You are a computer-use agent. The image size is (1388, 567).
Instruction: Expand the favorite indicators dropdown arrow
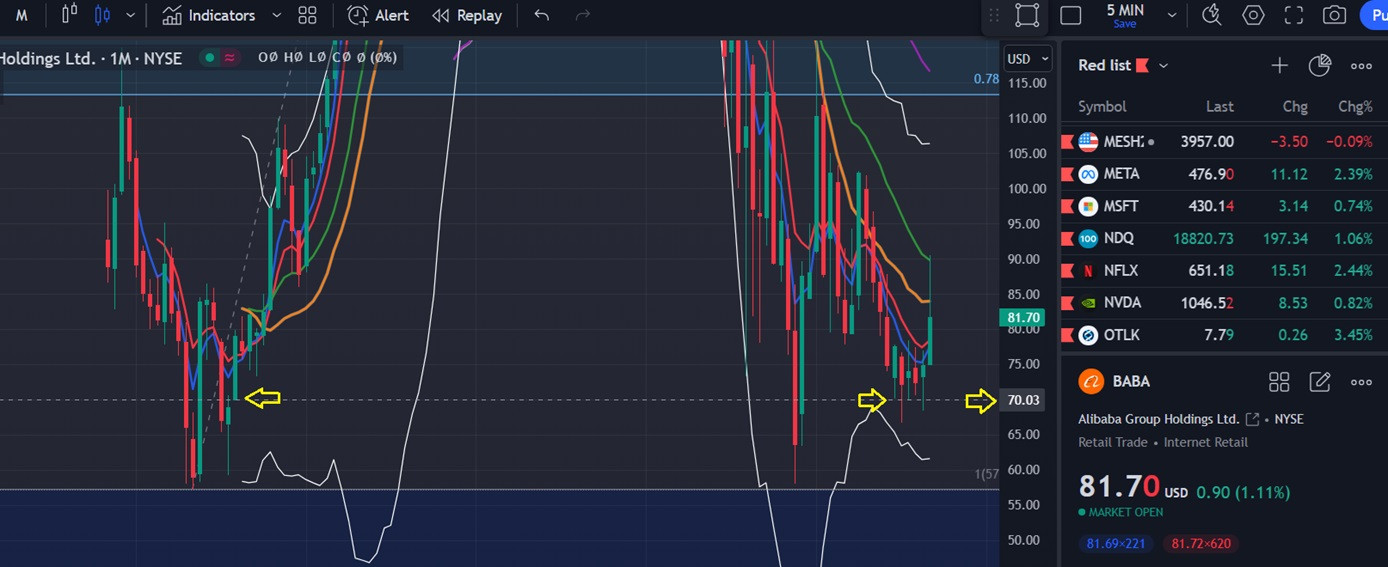click(276, 15)
